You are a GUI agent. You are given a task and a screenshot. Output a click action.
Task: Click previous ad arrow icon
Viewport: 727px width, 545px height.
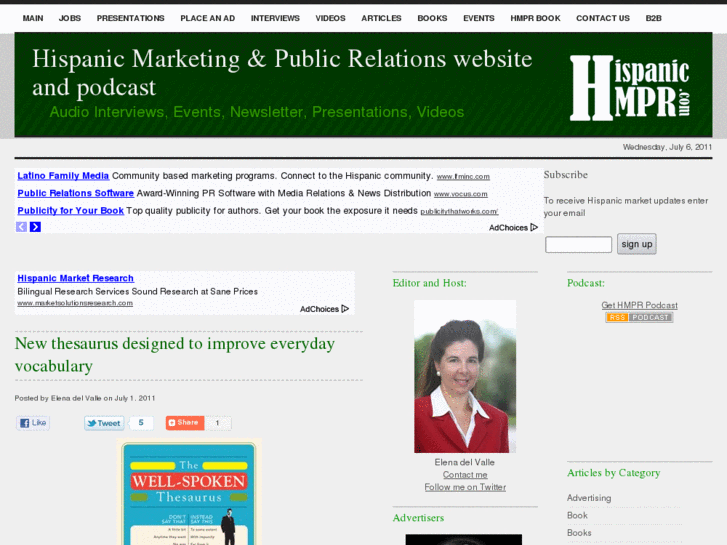coord(21,227)
